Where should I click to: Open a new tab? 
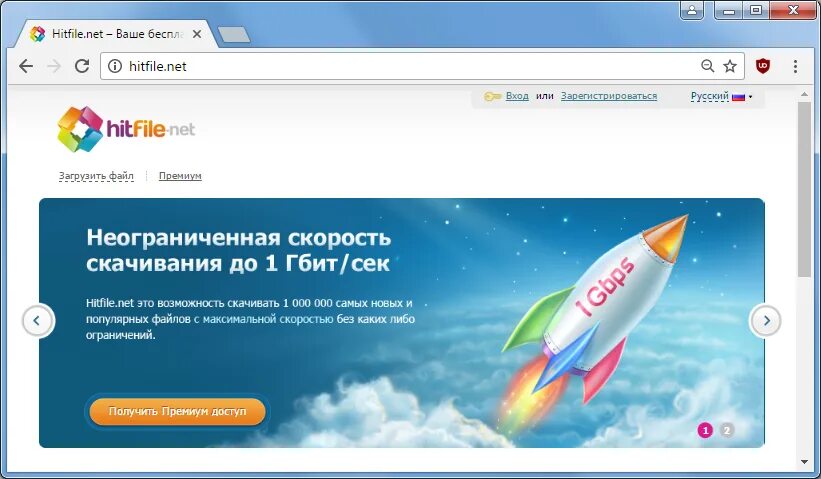pos(234,35)
